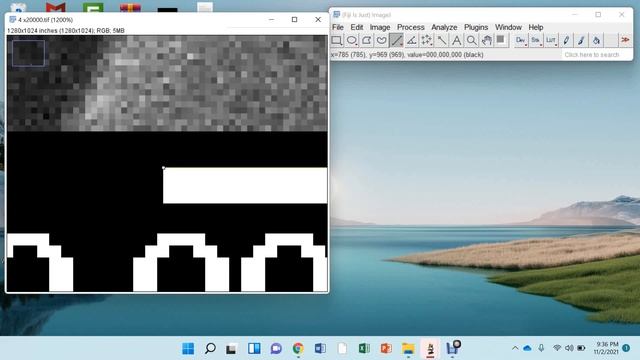
Task: Open Teams Chat from taskbar
Action: [x=276, y=349]
